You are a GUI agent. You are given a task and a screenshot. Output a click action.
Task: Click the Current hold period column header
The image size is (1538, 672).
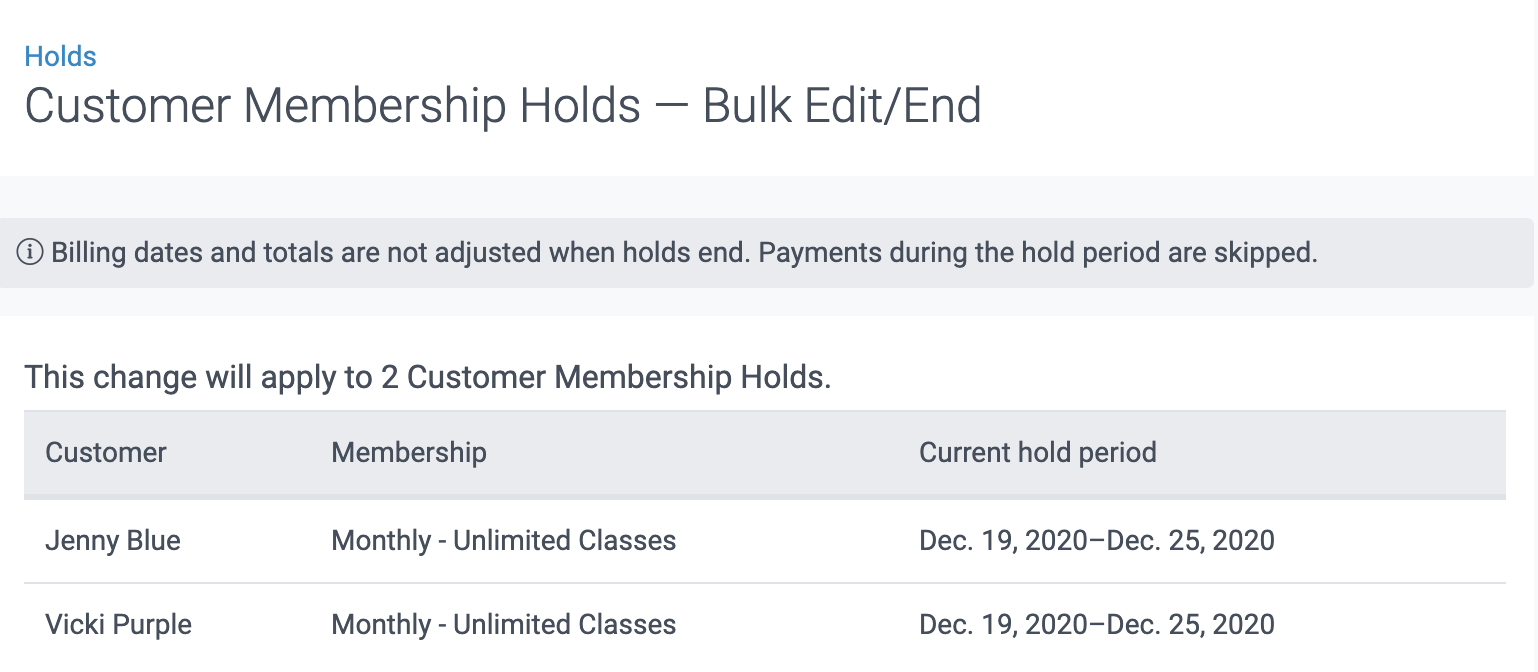(1037, 453)
